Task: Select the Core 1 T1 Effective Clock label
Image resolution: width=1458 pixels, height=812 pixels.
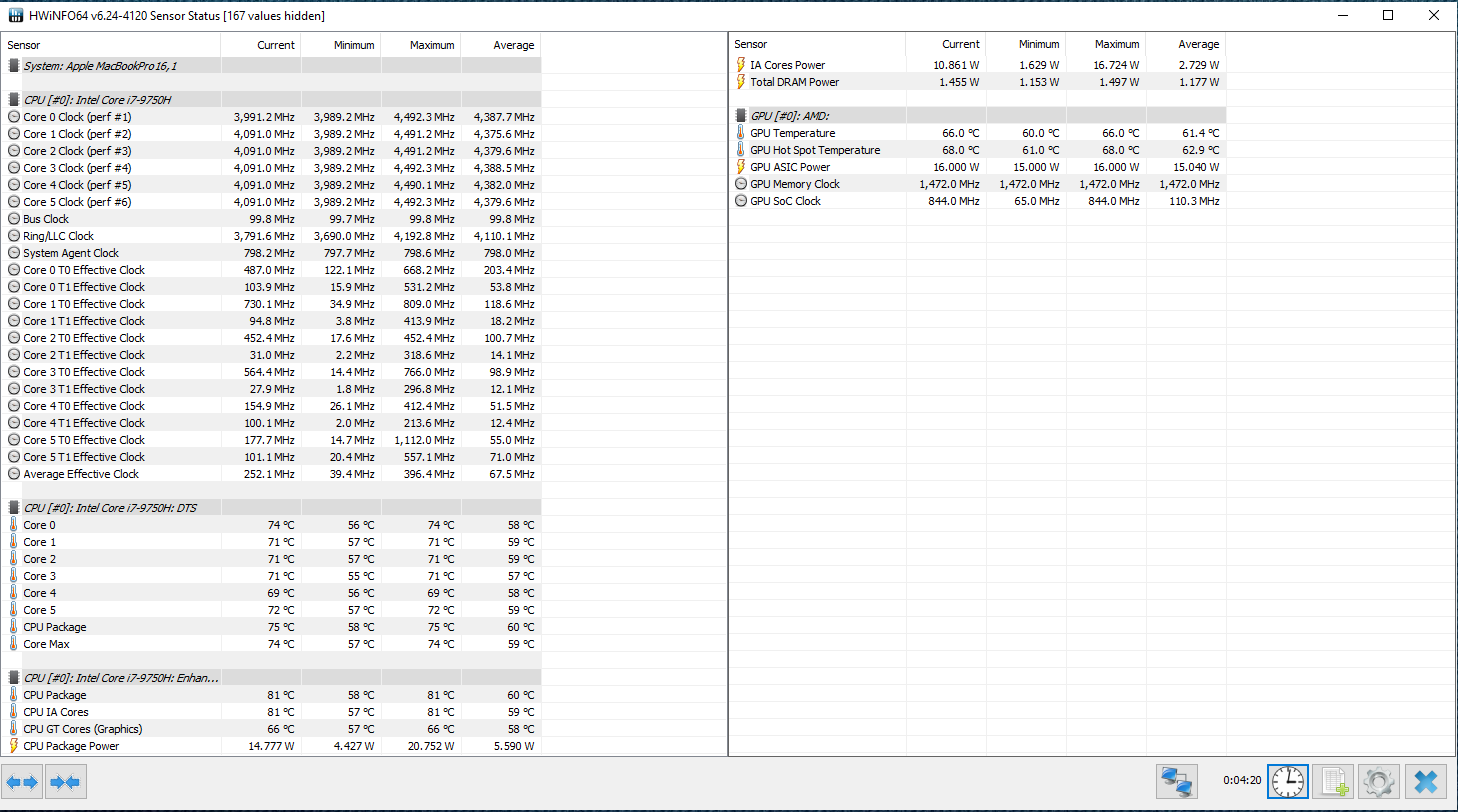Action: pyautogui.click(x=84, y=321)
